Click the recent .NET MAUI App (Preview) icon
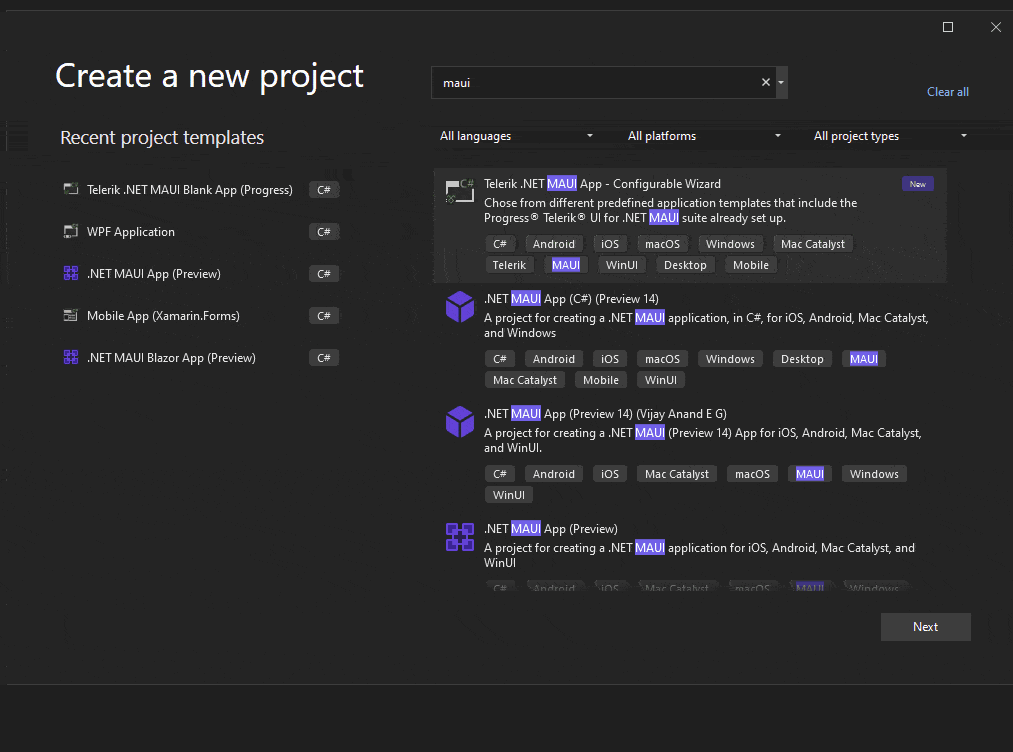Viewport: 1013px width, 752px height. (x=70, y=274)
